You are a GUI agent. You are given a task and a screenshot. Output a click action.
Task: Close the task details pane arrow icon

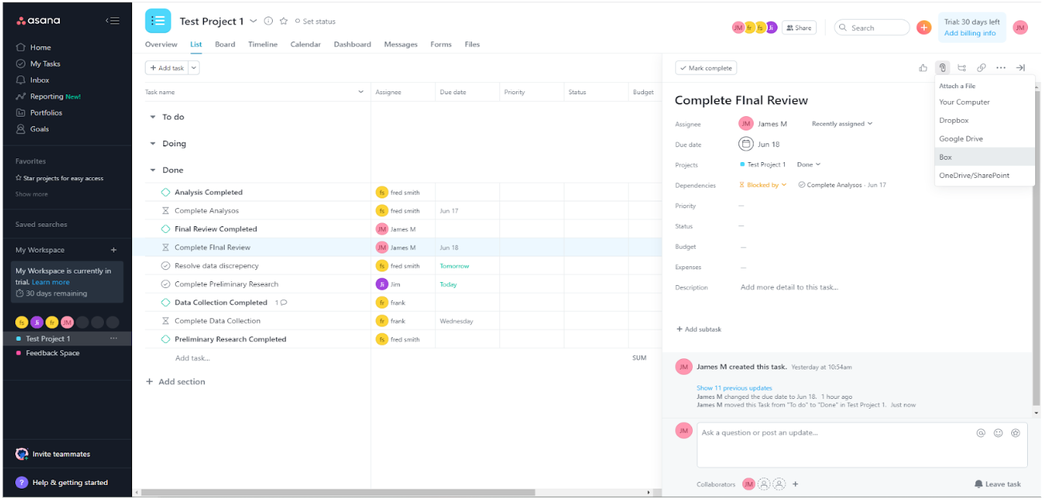[1020, 68]
